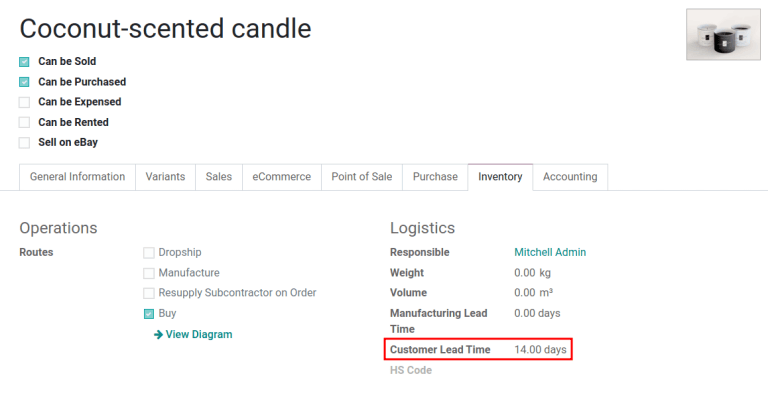Open the eCommerce tab
Screen dimensions: 768x407
point(281,177)
